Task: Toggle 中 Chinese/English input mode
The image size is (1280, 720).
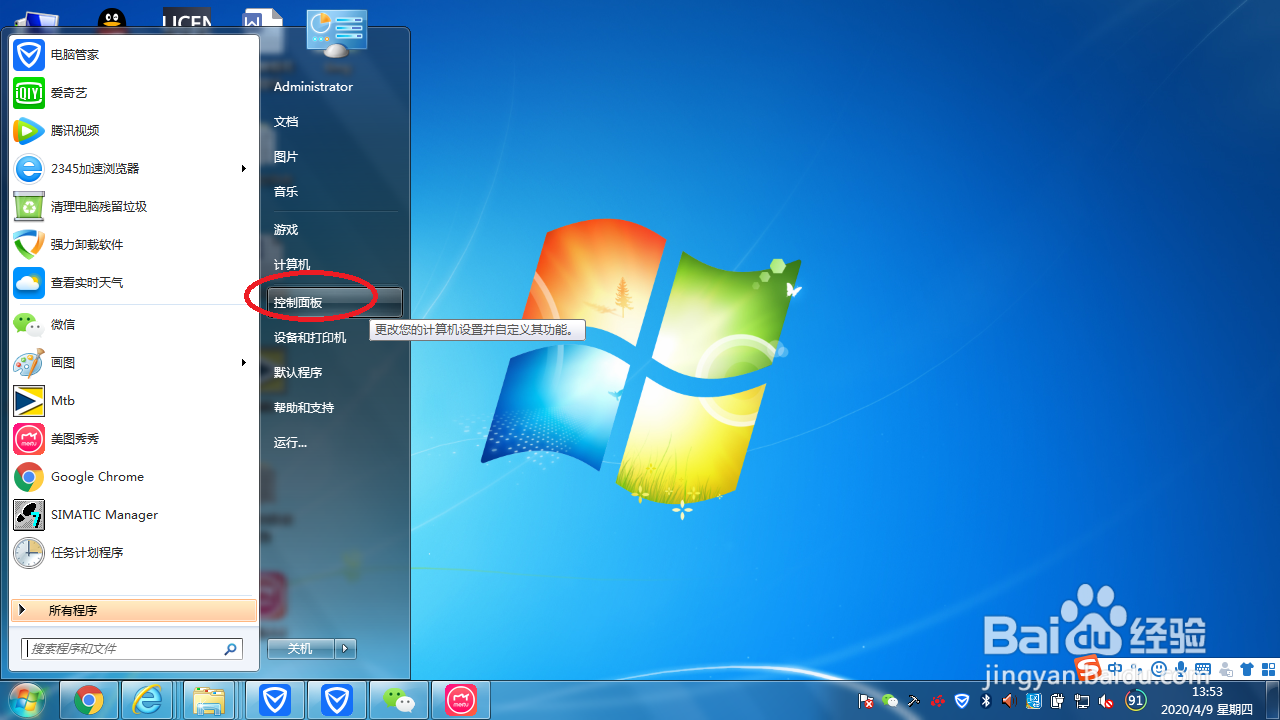Action: [x=1115, y=669]
